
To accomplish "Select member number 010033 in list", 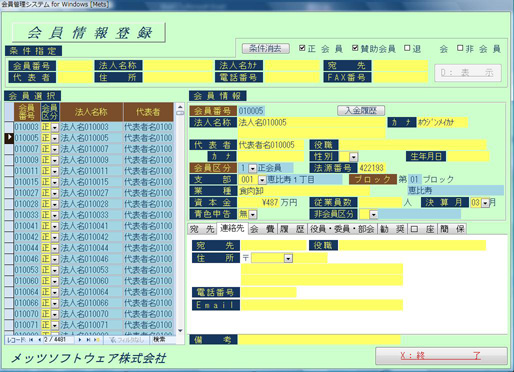I will 27,215.
